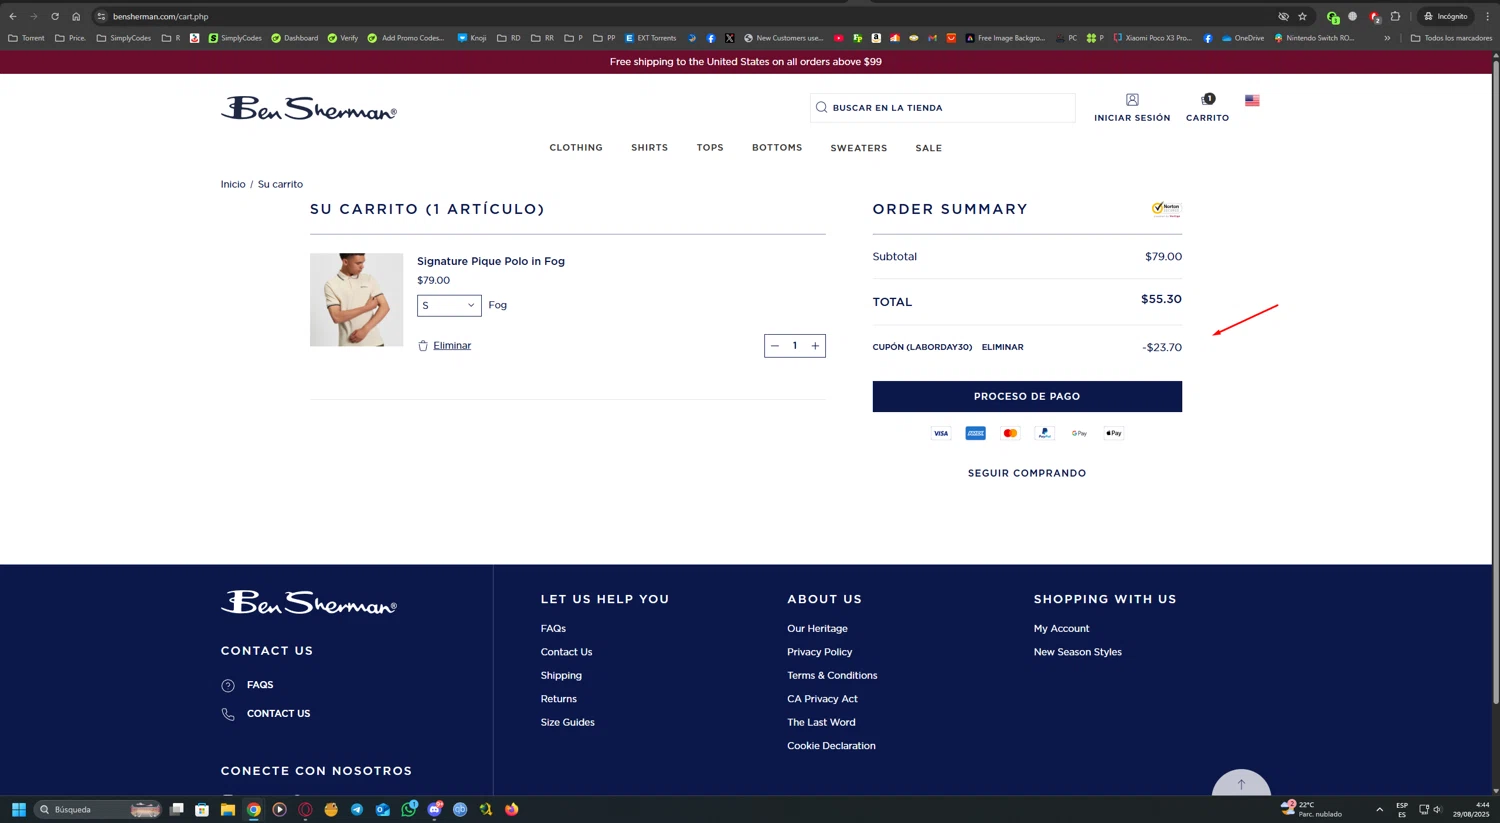Open the SimplyCodes bookmark folder
This screenshot has width=1500, height=823.
pyautogui.click(x=124, y=38)
